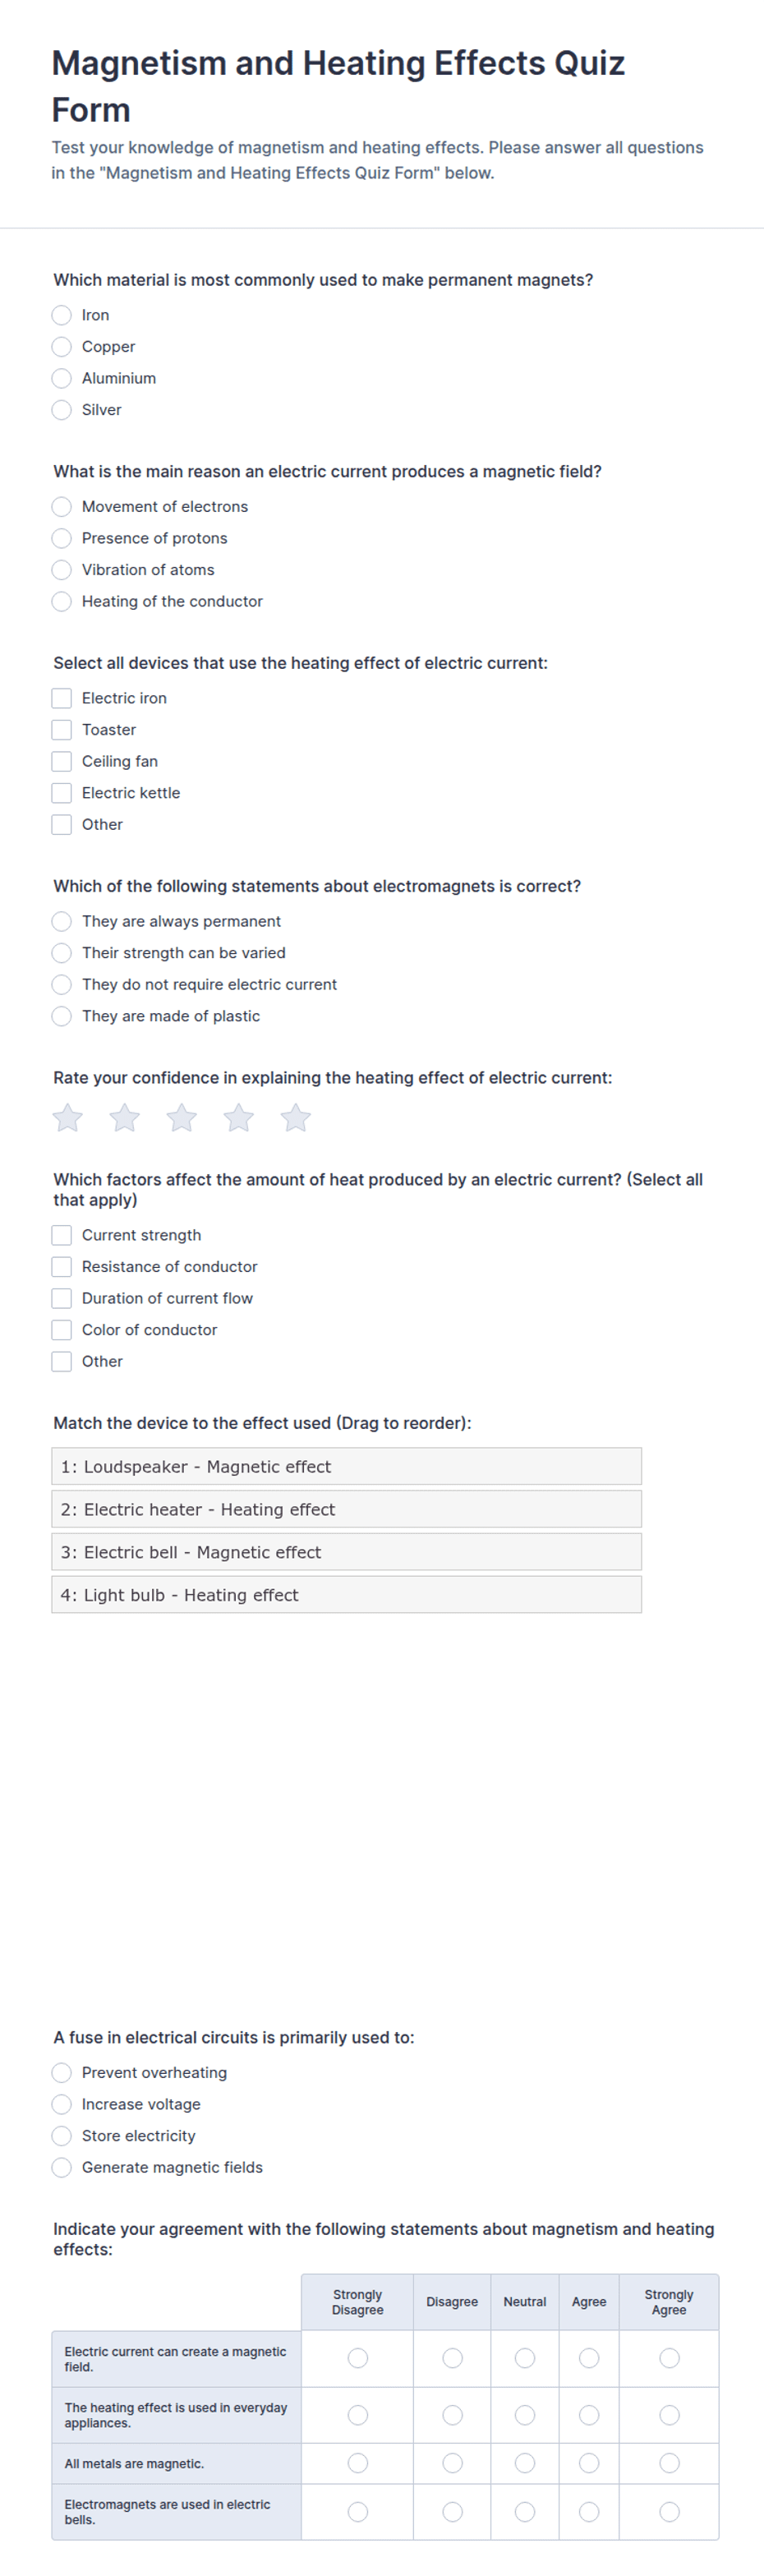This screenshot has height=2576, width=764.
Task: Mark Strongly Agree for electric current statement
Action: pos(669,2358)
